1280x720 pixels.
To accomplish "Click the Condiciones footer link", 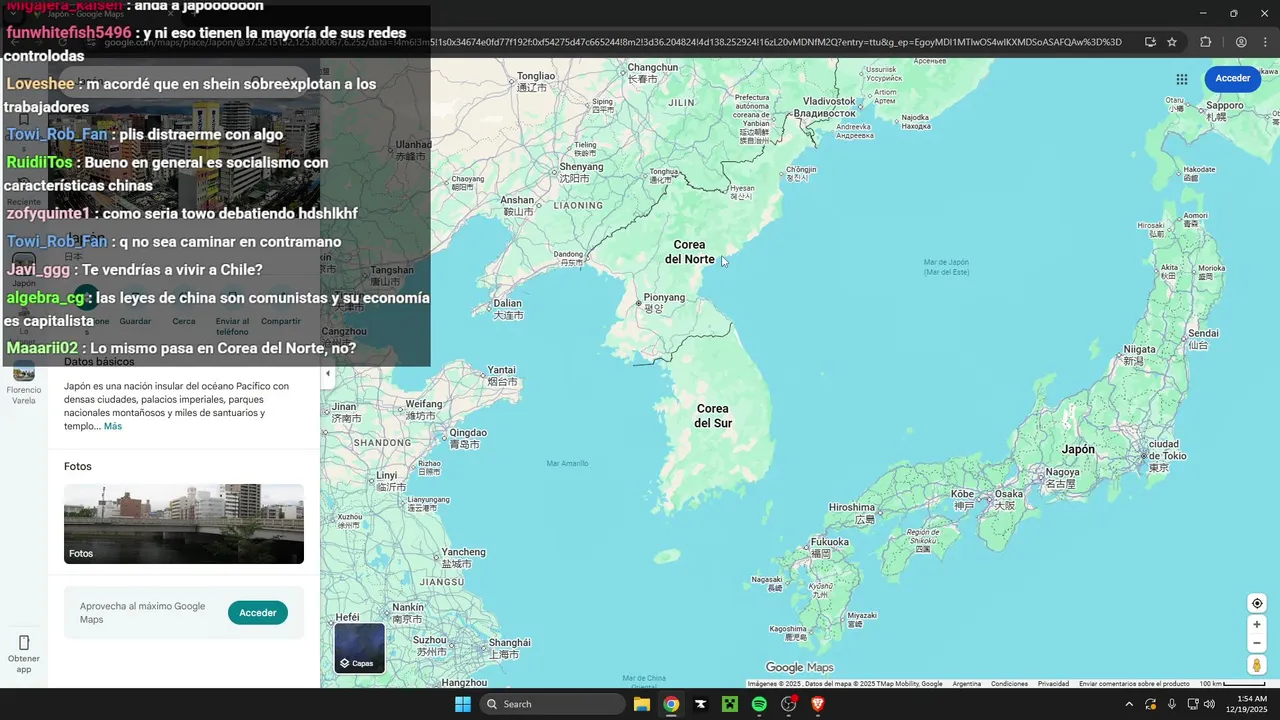I will (x=1009, y=684).
